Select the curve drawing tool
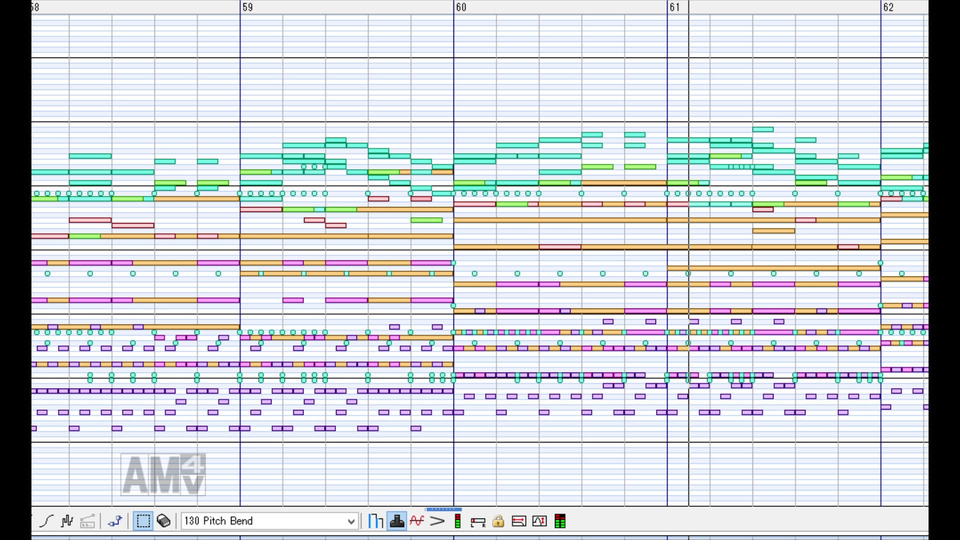 pos(47,521)
